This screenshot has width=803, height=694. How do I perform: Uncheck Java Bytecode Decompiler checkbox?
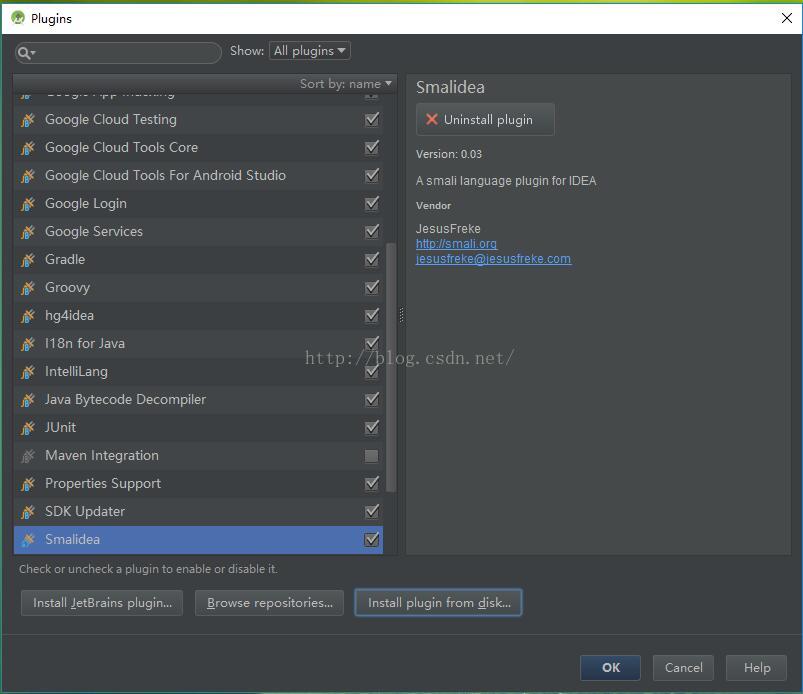[x=372, y=399]
